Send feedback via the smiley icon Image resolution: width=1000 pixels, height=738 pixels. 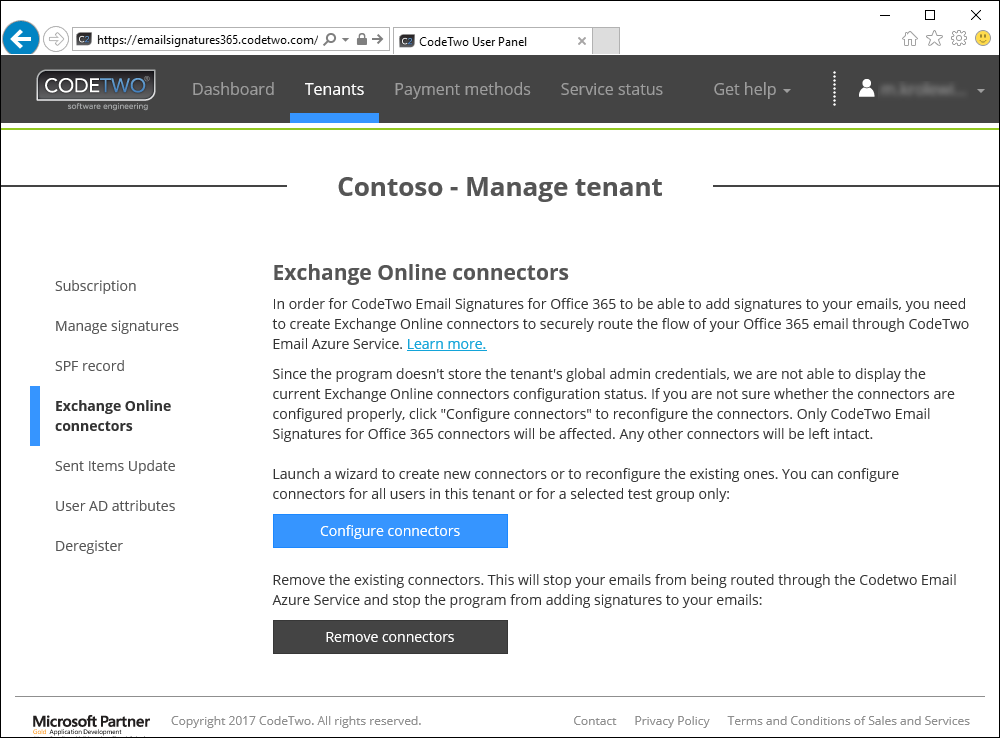tap(981, 37)
